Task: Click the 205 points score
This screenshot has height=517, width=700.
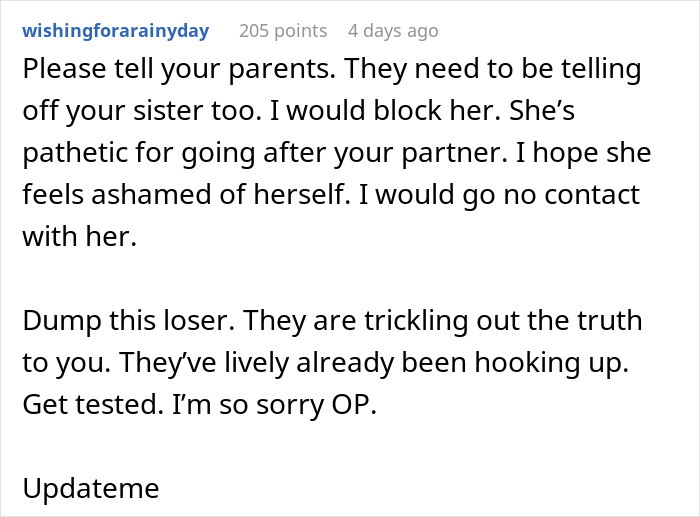Action: point(283,31)
